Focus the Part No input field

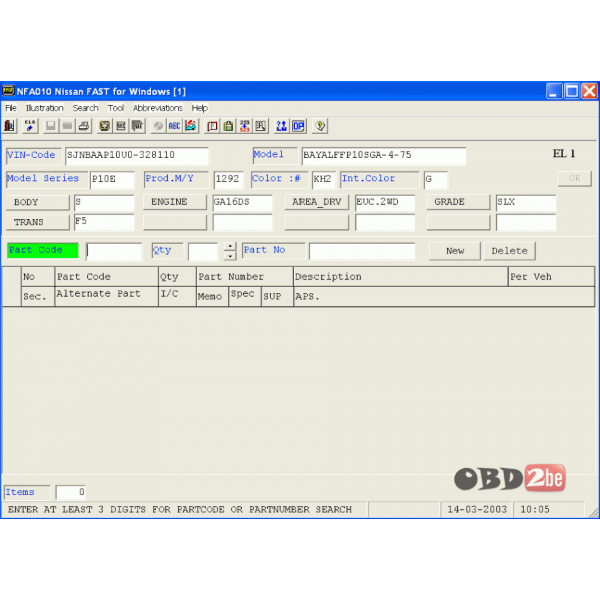[362, 251]
